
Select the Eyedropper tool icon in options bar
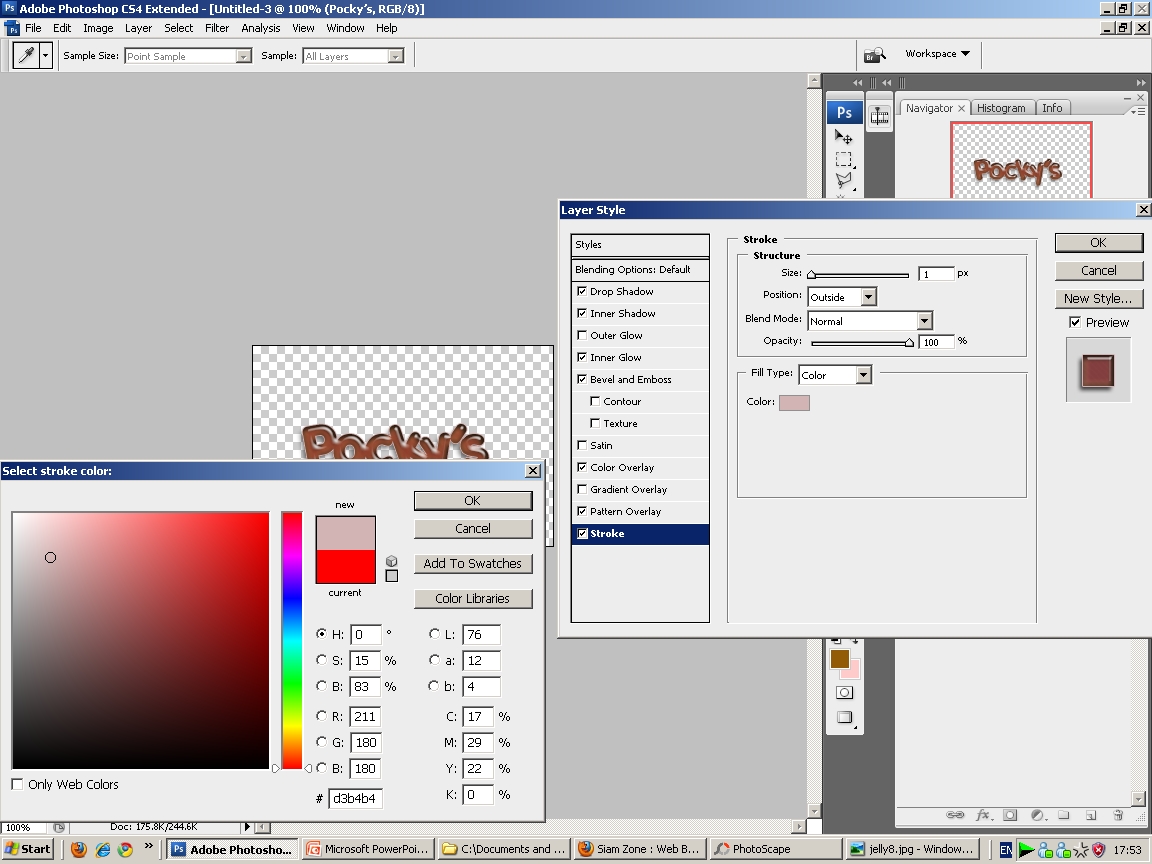coord(26,55)
